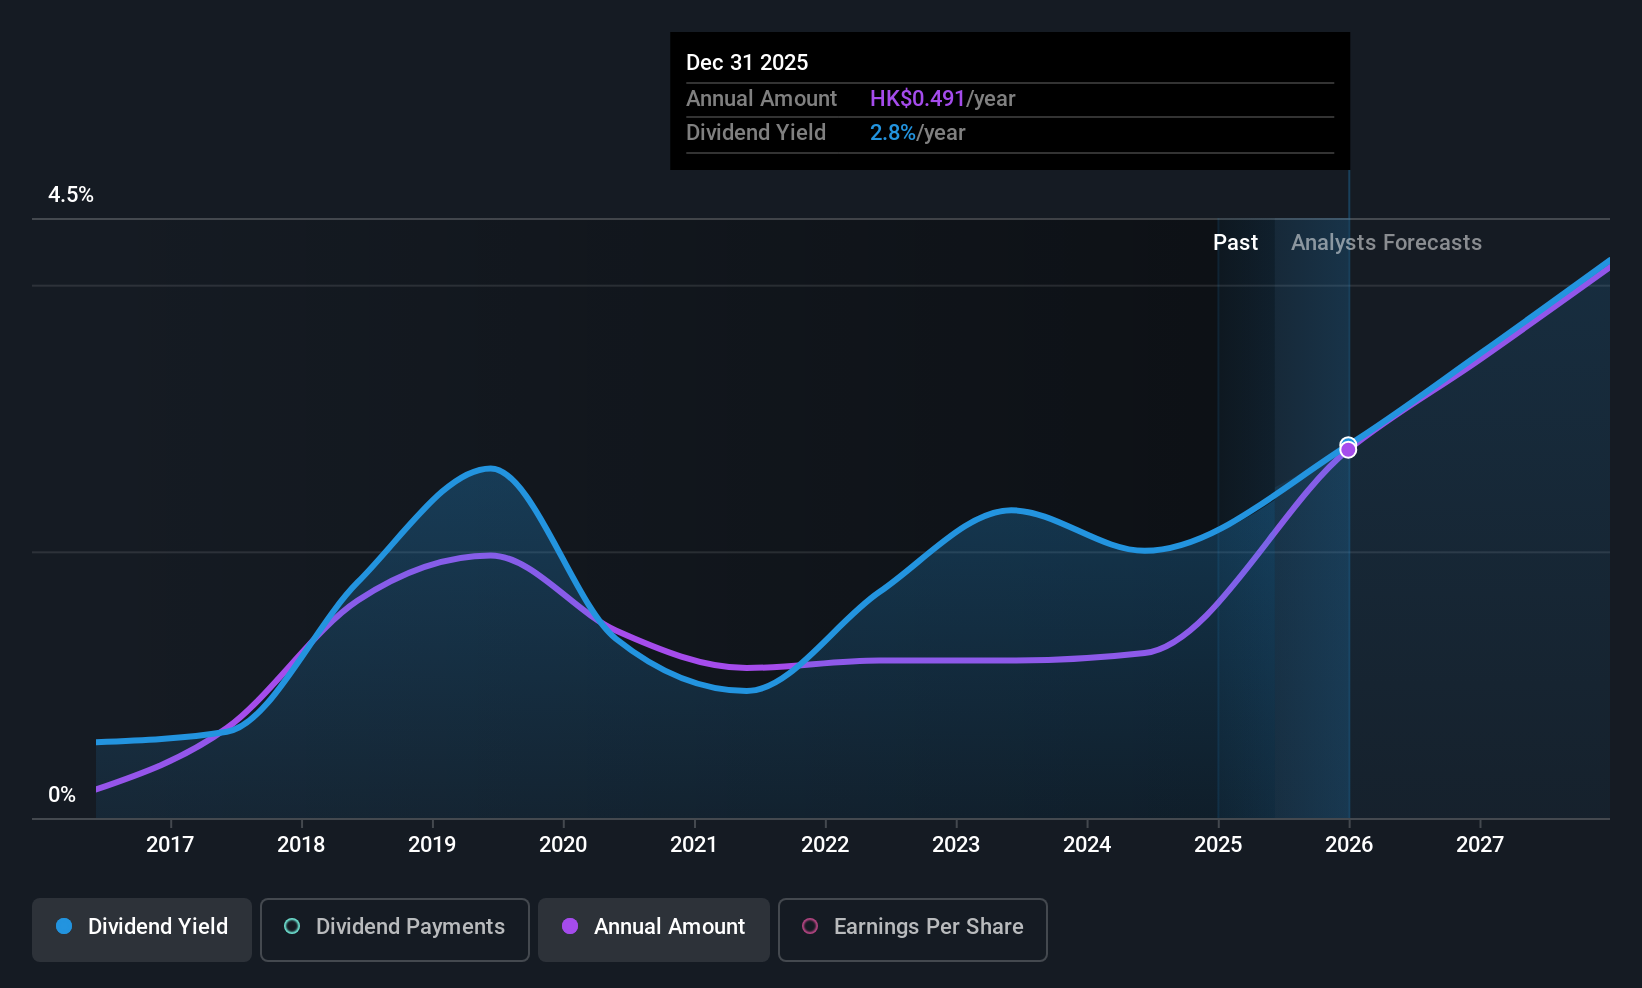Click the 2024 x-axis label
This screenshot has width=1642, height=988.
point(1087,844)
